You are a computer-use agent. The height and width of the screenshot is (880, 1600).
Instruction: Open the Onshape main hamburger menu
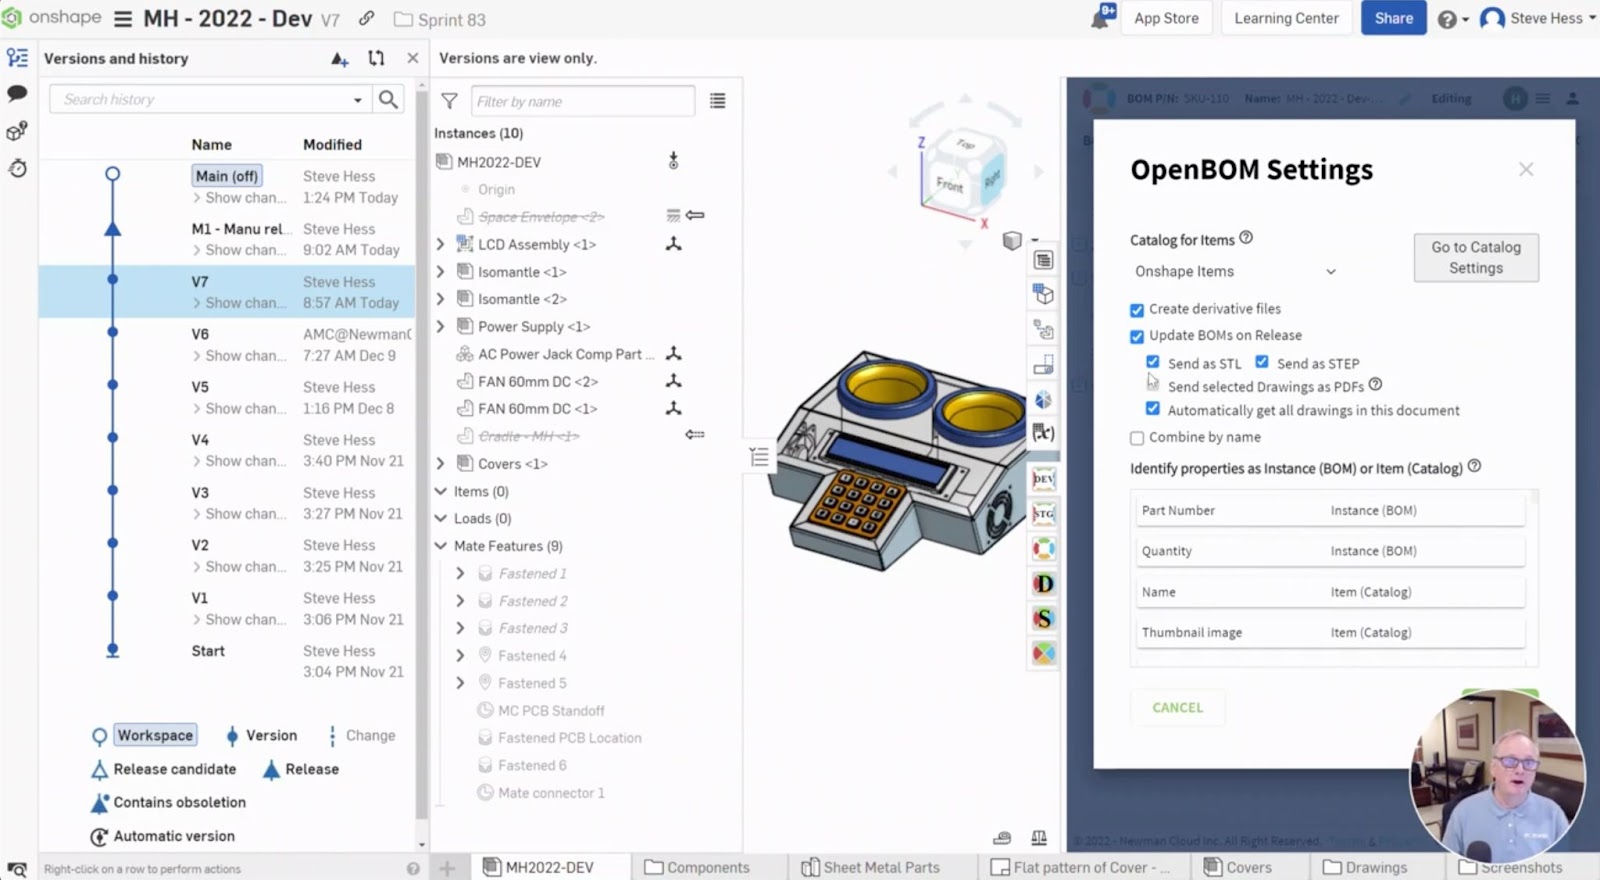point(123,19)
